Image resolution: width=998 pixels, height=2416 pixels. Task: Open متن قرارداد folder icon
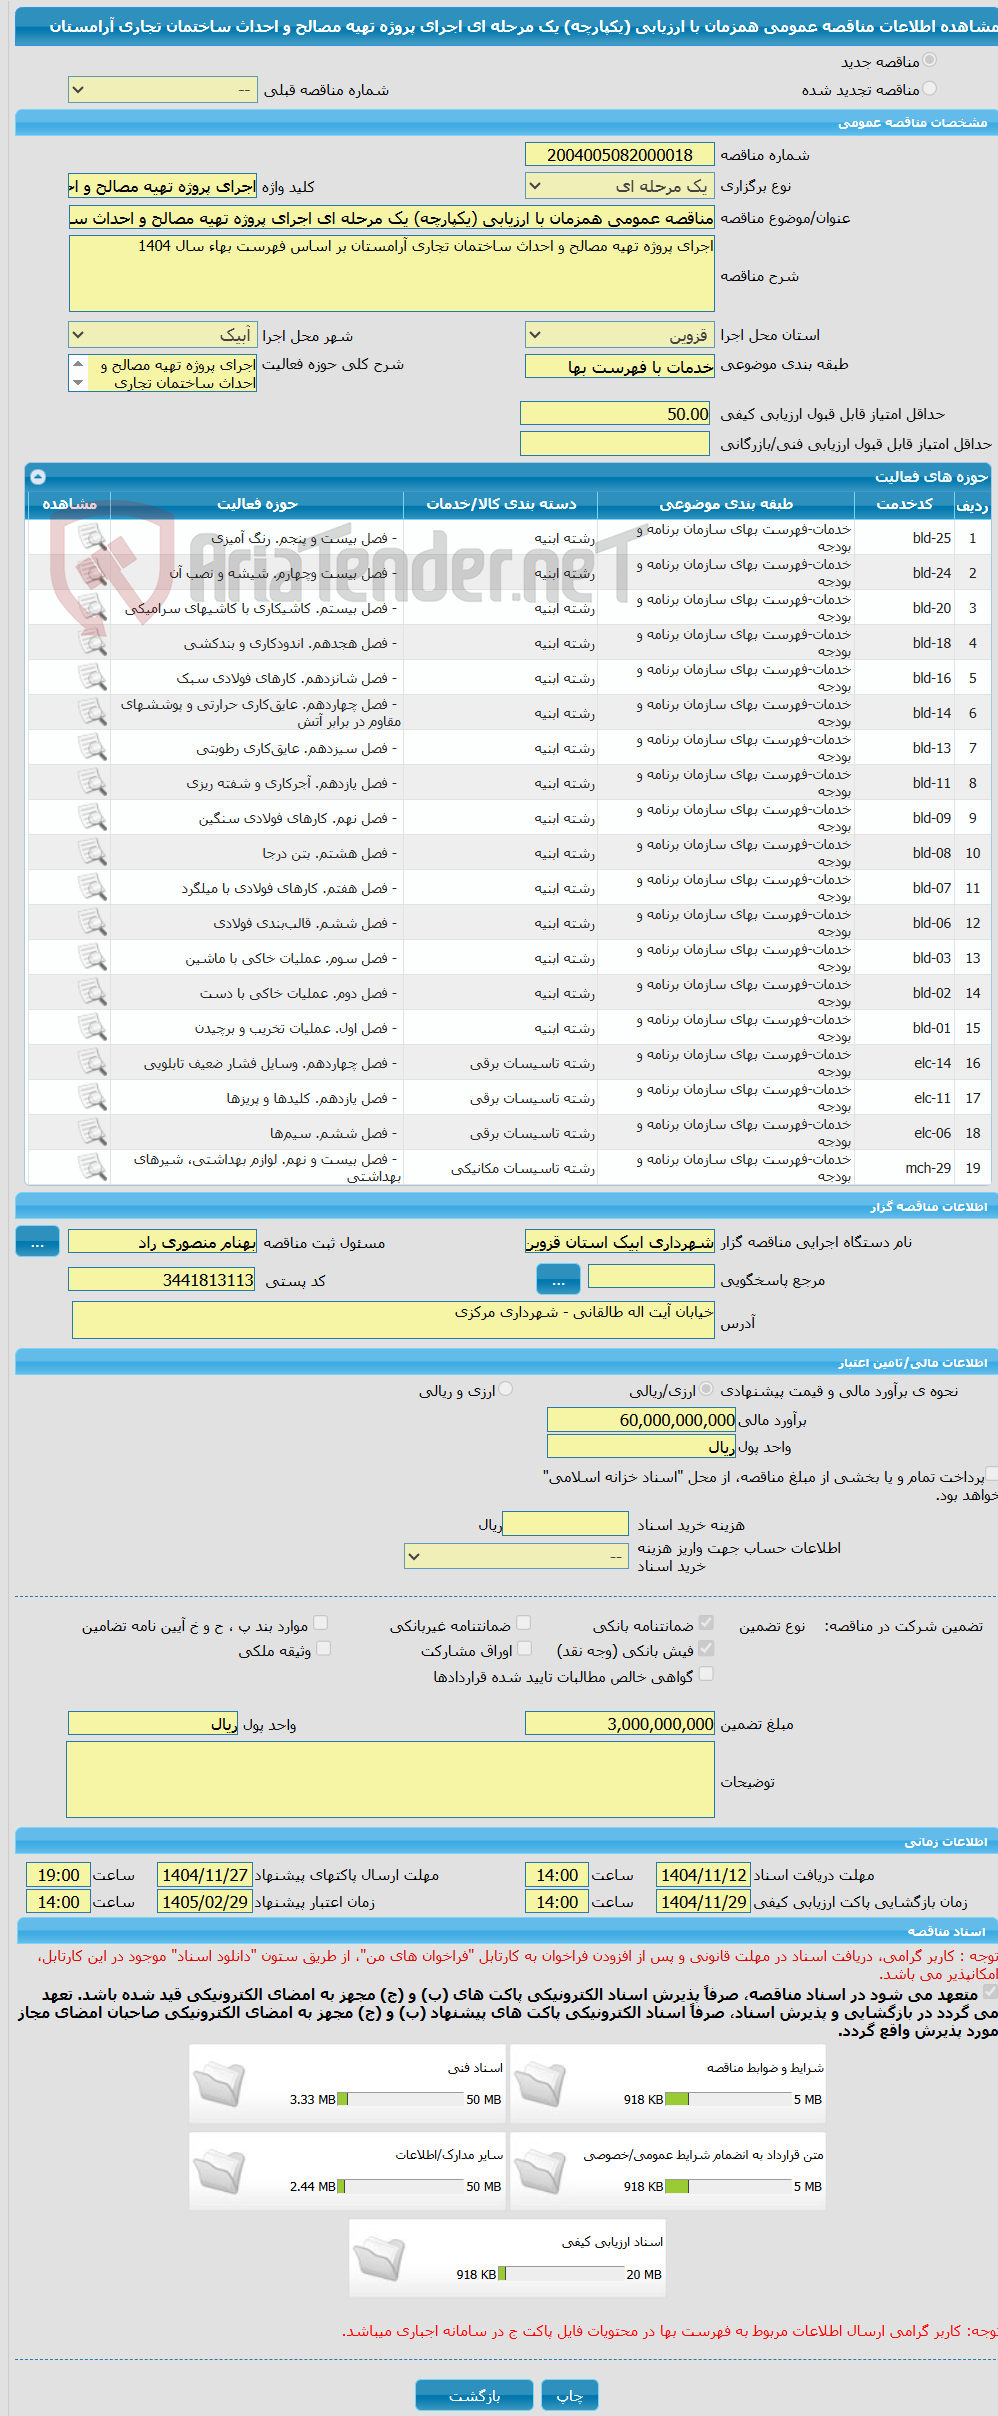point(540,2172)
